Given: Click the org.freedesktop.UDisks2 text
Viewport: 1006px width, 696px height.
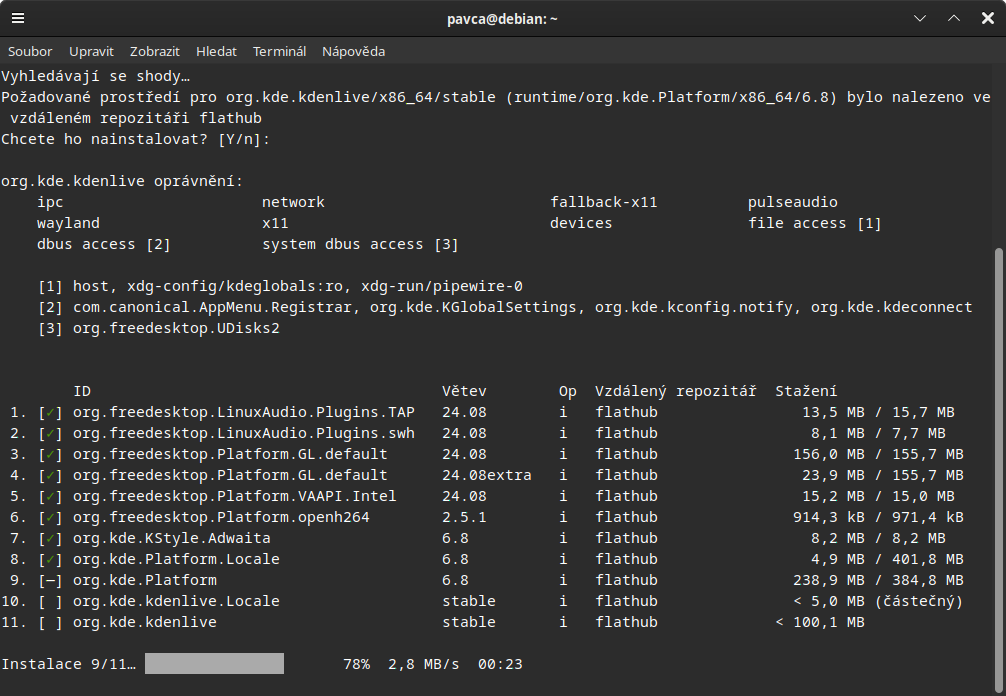Looking at the screenshot, I should 176,328.
